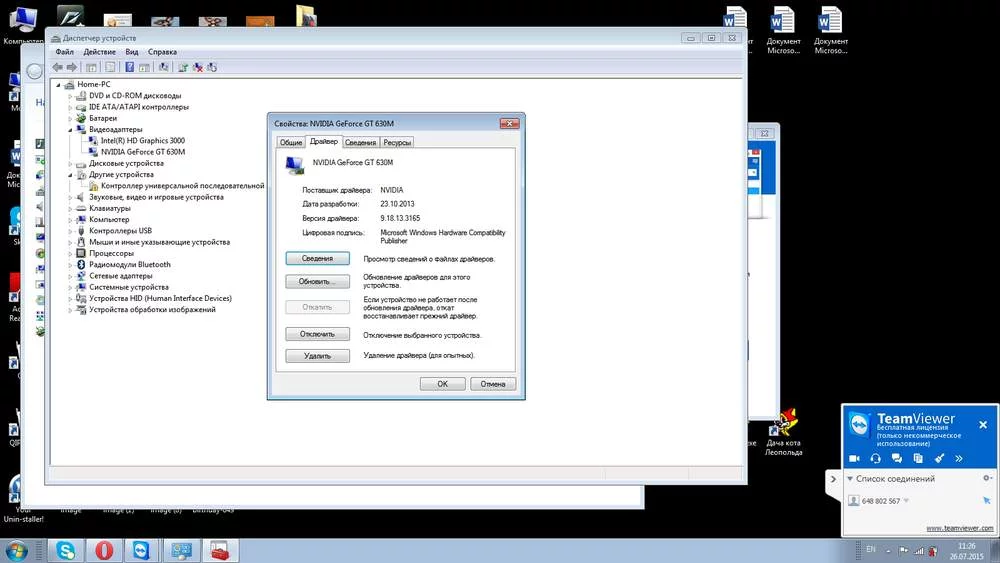Open dropdown next to 648 802 567

coord(906,501)
